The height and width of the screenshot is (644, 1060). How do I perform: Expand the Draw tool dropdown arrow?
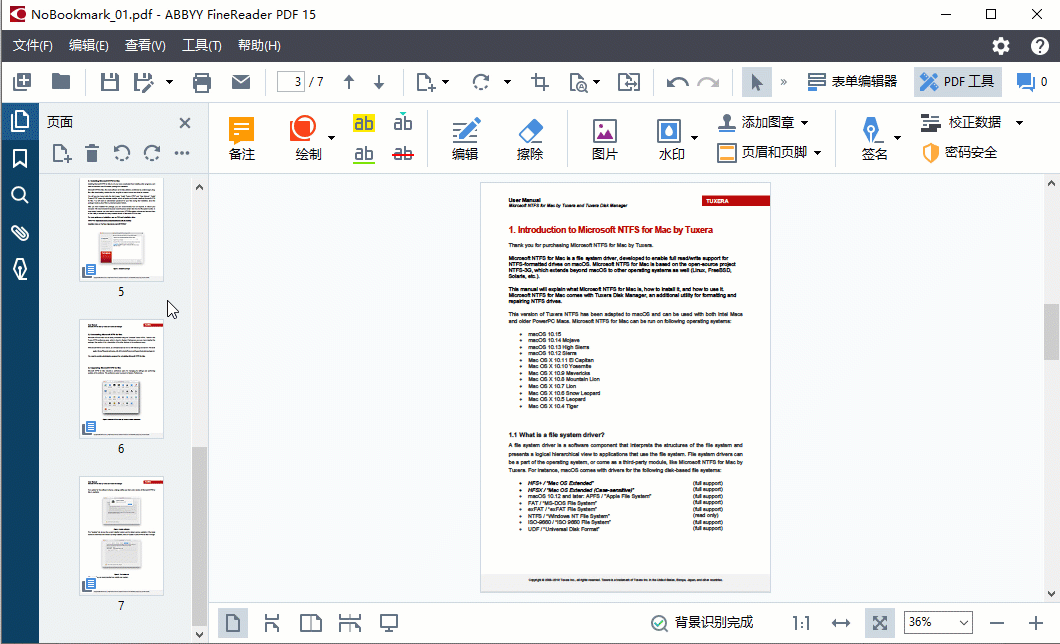point(331,138)
